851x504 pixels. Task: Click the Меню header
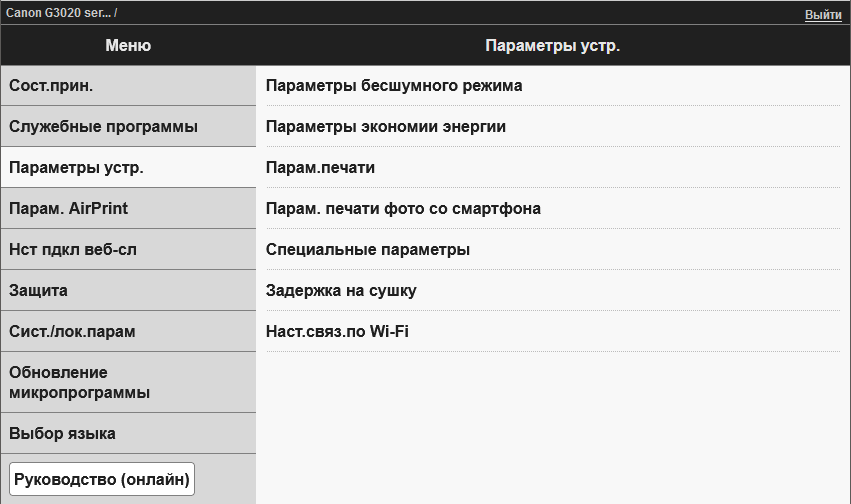pyautogui.click(x=128, y=46)
